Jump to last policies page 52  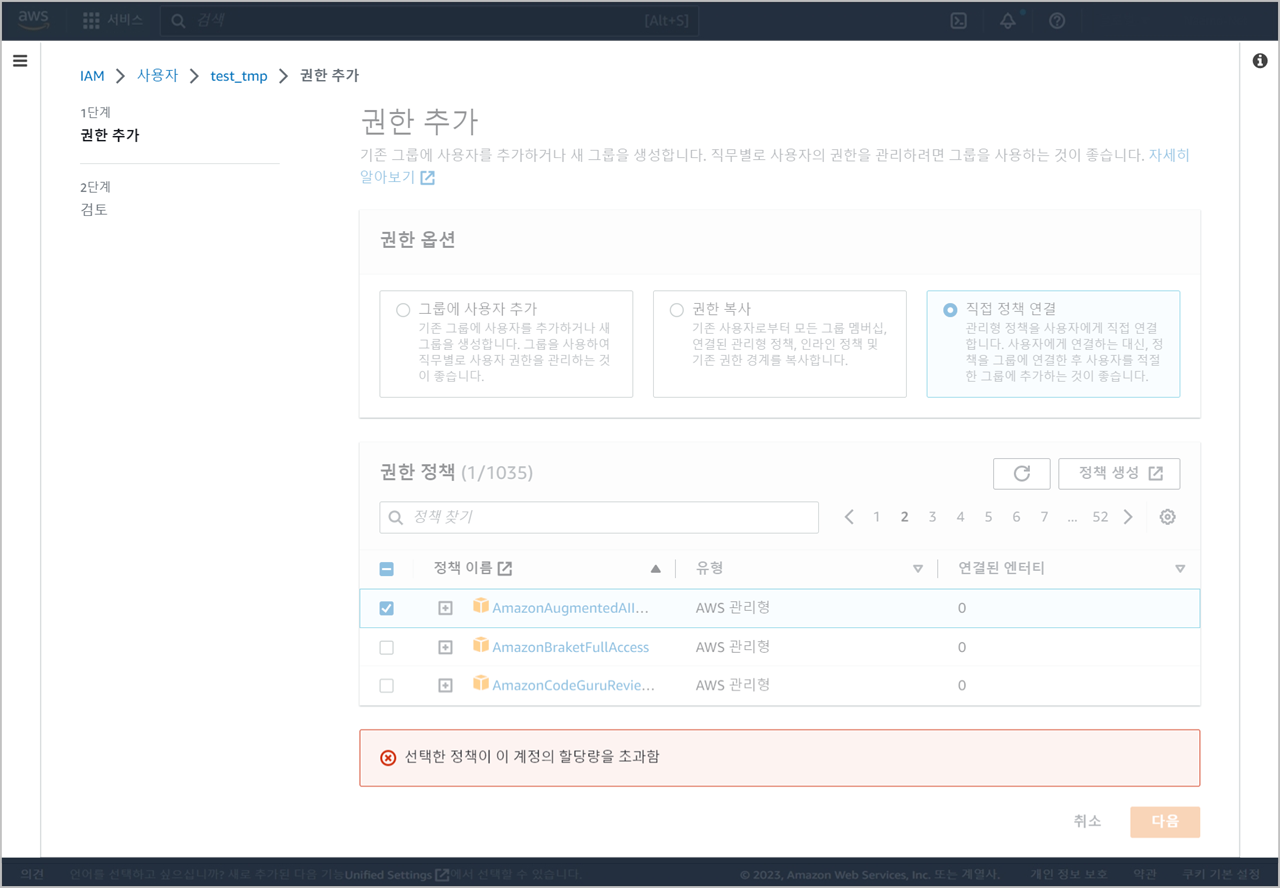[x=1100, y=517]
